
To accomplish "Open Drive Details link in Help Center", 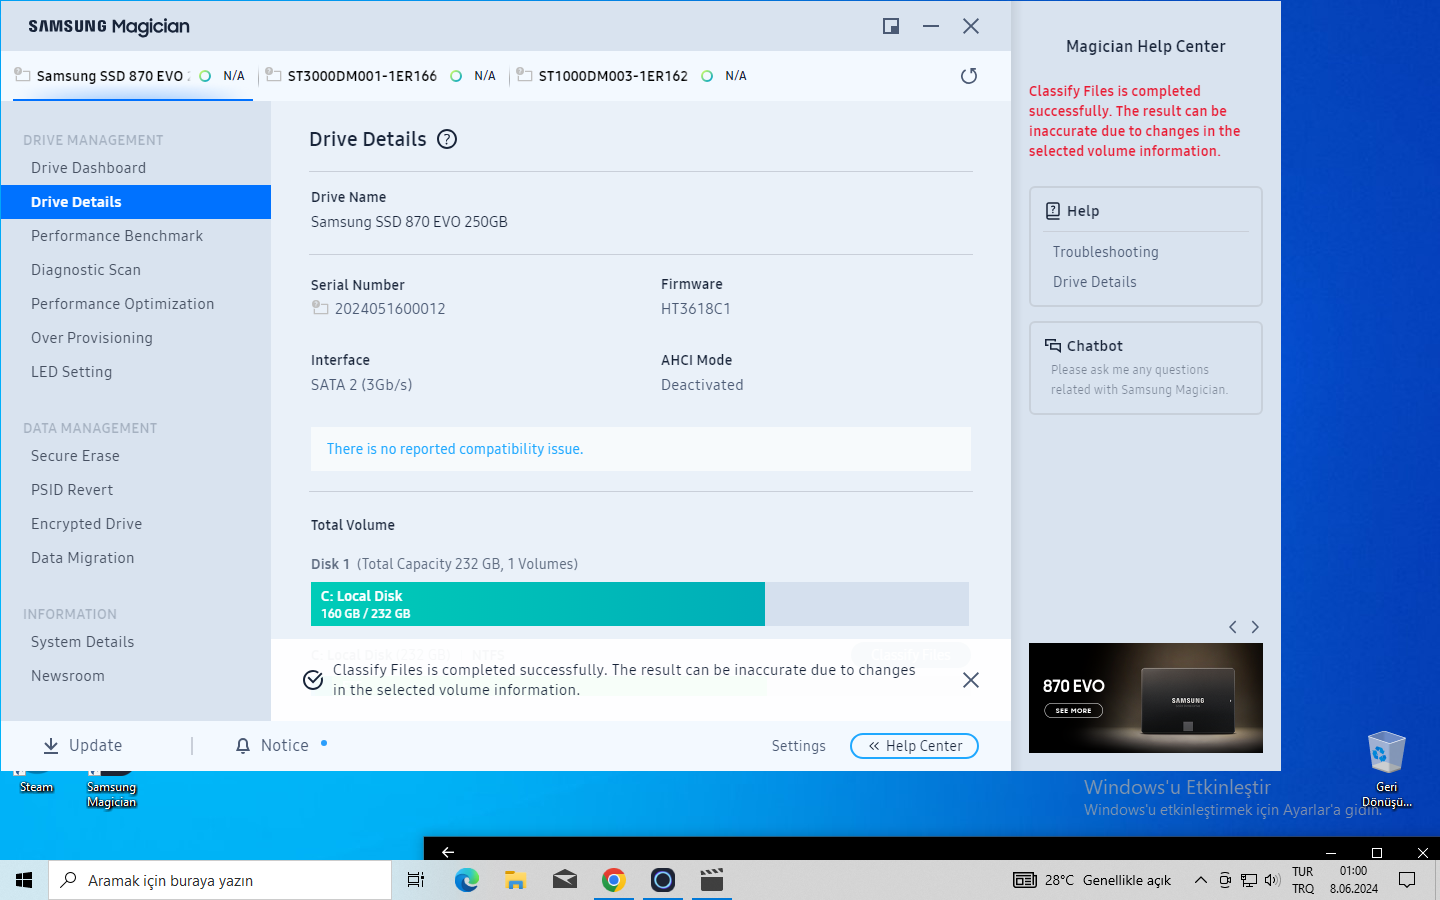I will pos(1094,282).
